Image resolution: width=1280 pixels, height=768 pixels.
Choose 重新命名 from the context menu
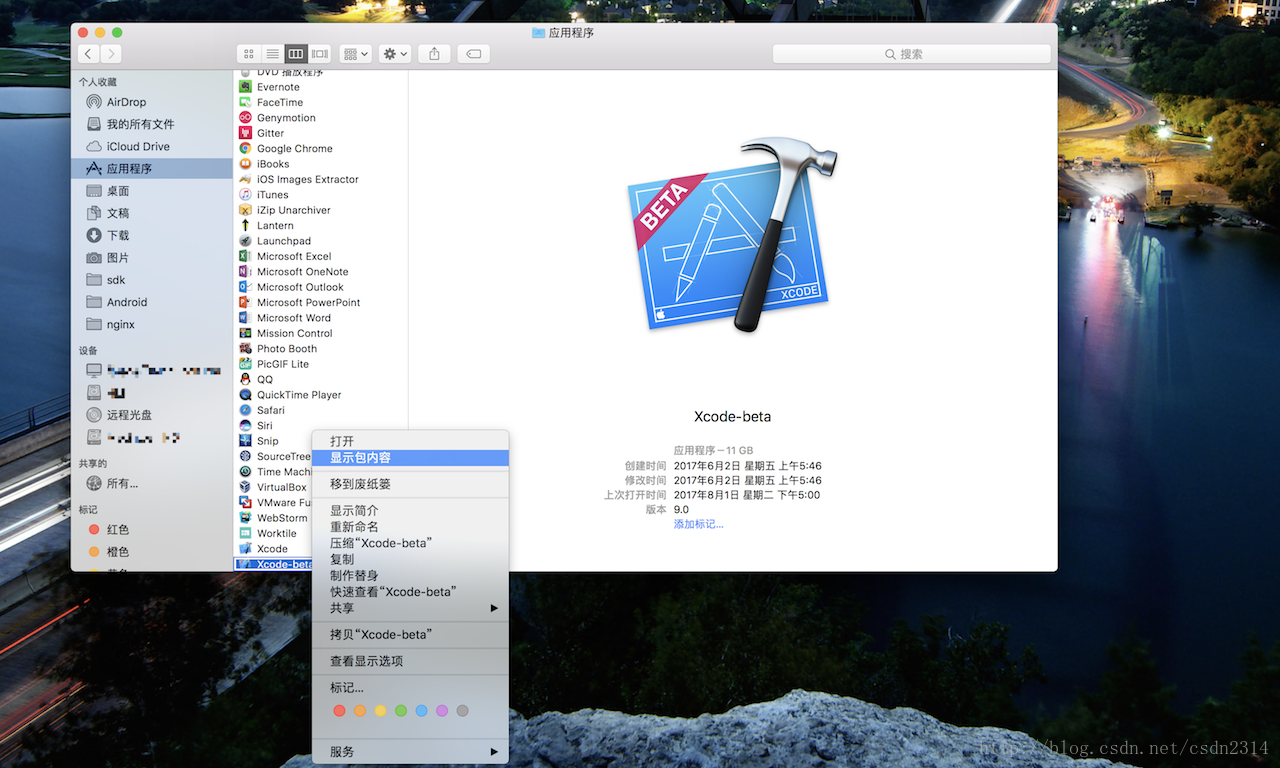pos(410,527)
